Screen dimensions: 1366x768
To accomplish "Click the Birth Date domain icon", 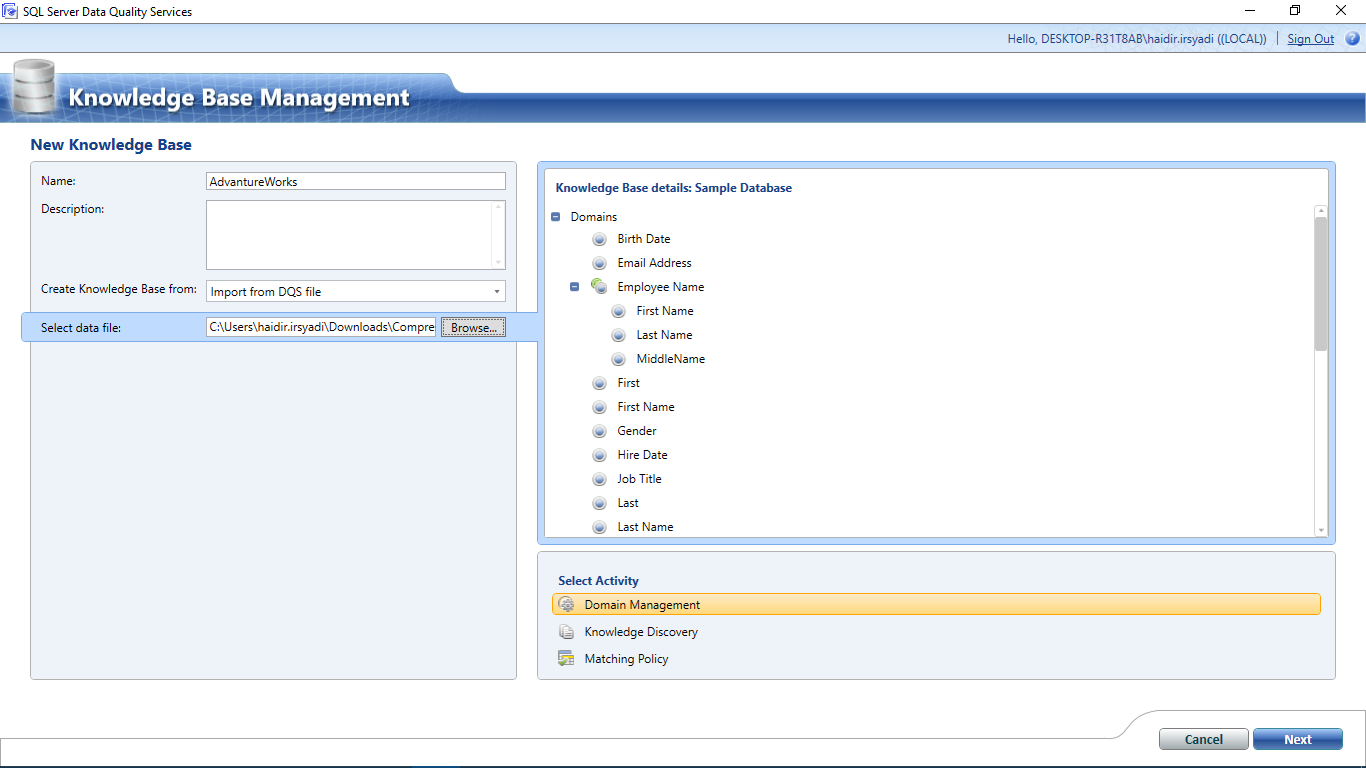I will coord(599,238).
